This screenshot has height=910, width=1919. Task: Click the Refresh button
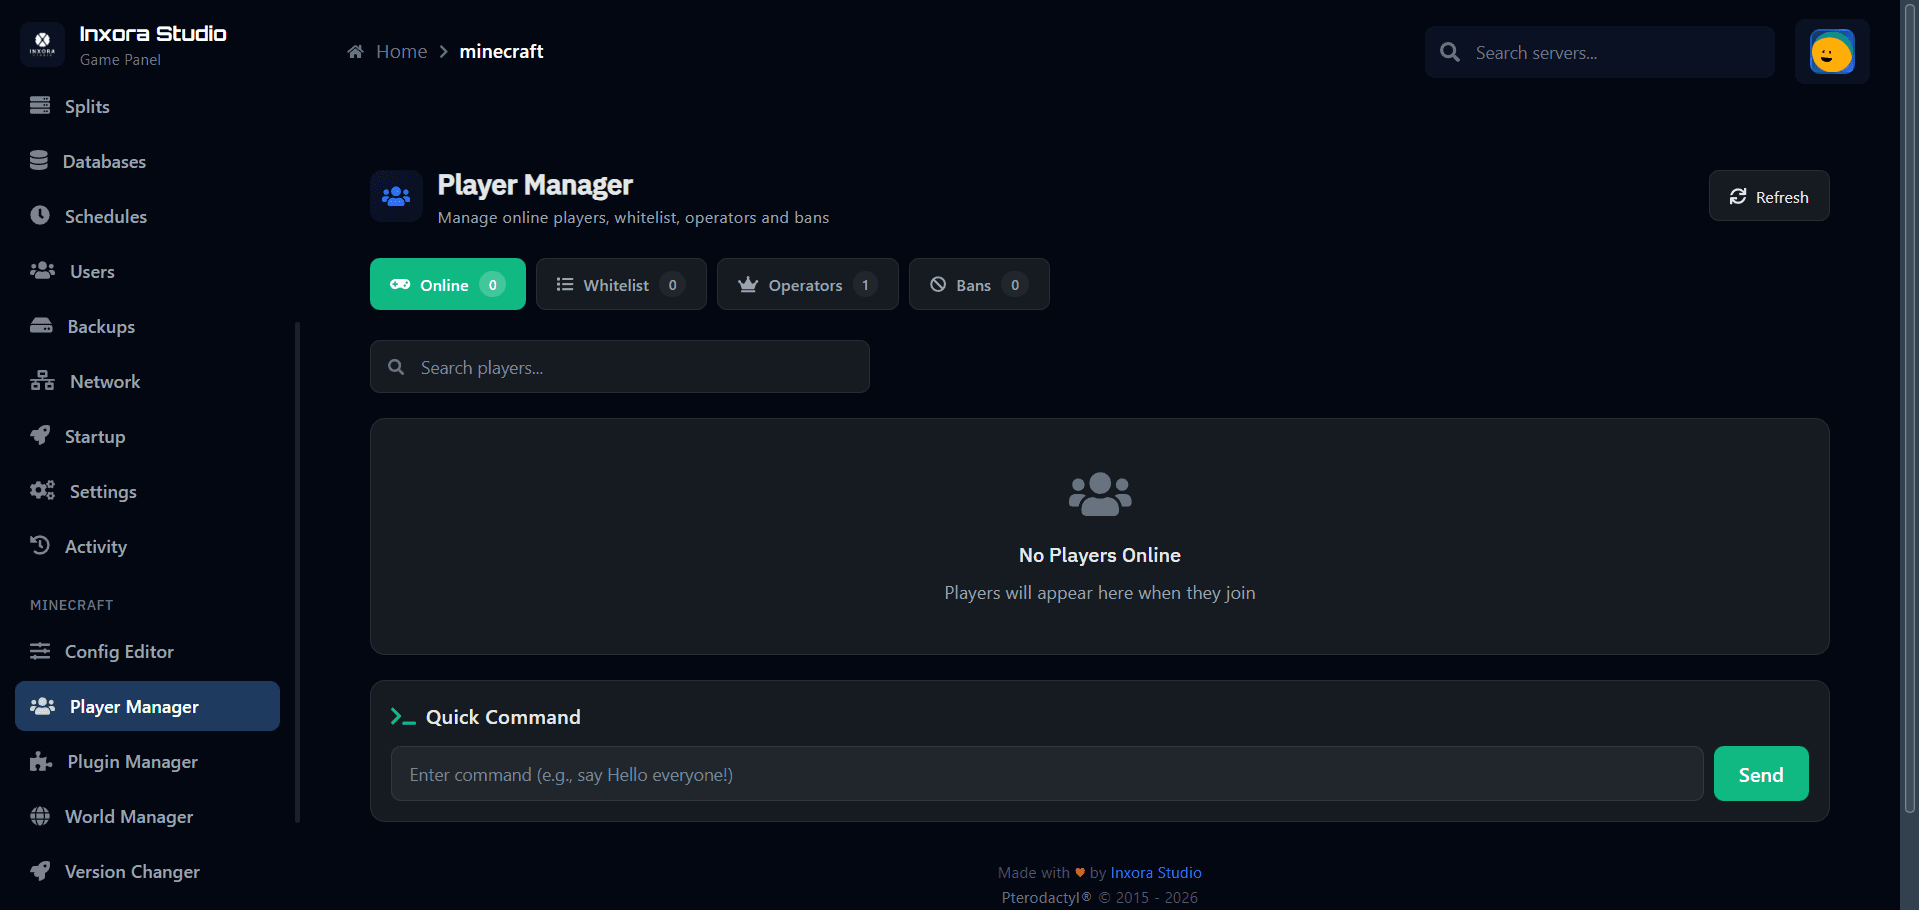[1768, 196]
